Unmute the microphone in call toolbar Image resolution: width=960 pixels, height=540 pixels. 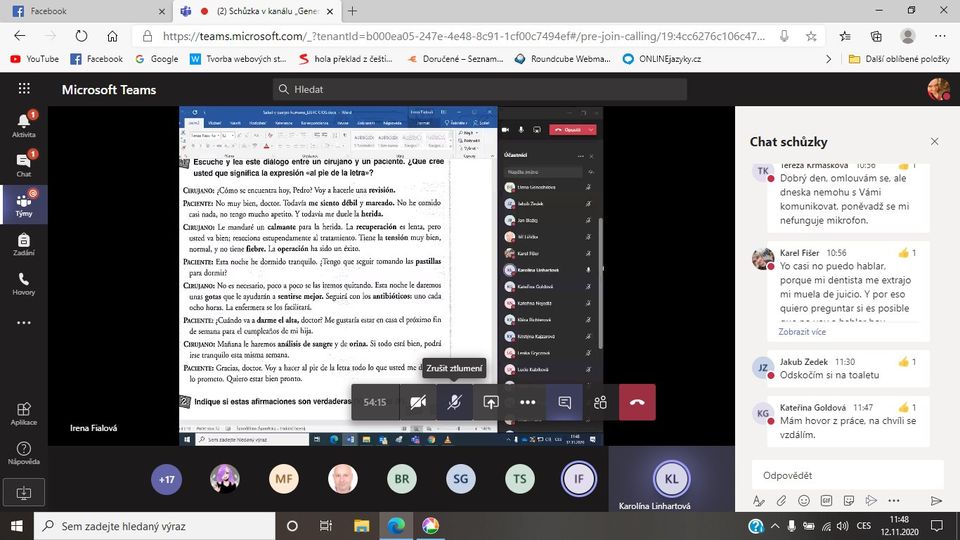[454, 402]
